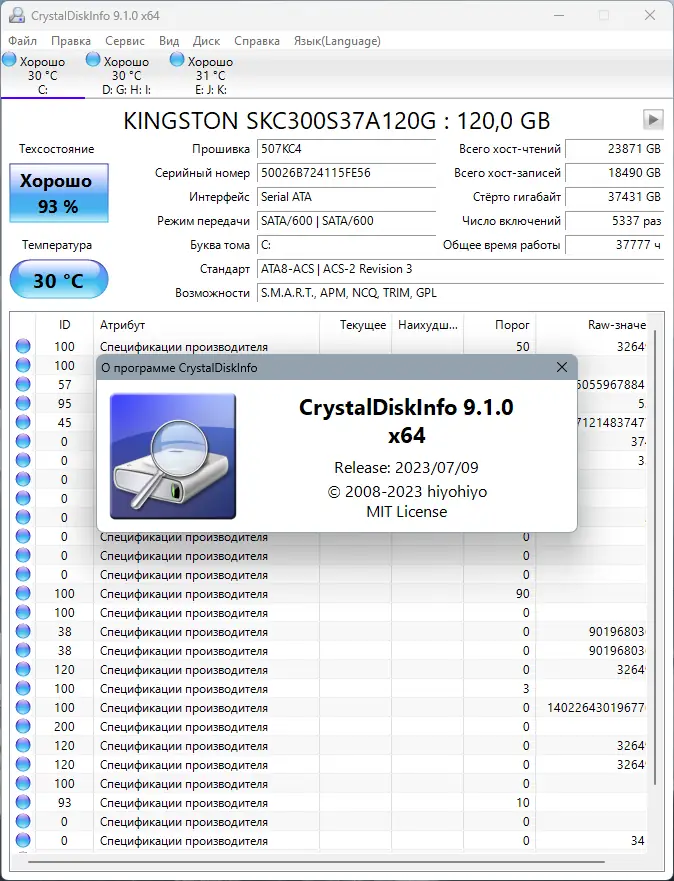Click the Стандарт field ATA8-ACS | ACS-2 Revision 3
This screenshot has width=674, height=881.
coord(461,269)
